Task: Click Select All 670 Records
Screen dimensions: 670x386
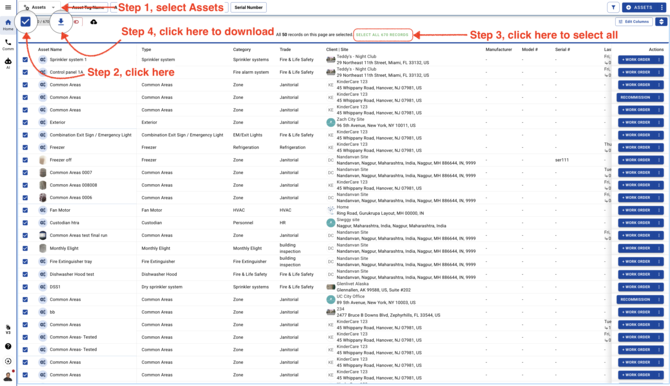Action: (x=382, y=35)
